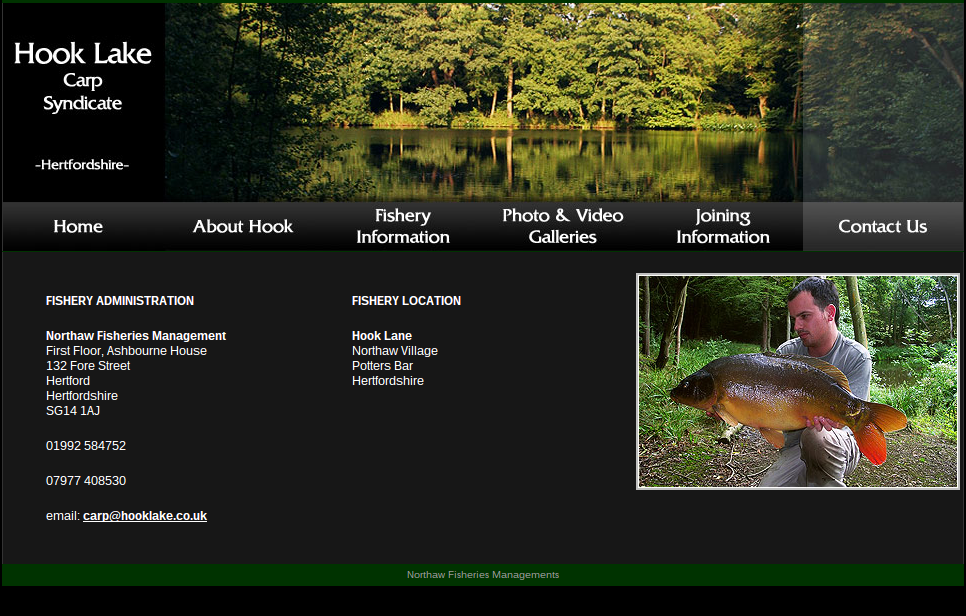Click the Northaw Village address line
This screenshot has height=616, width=966.
point(395,351)
